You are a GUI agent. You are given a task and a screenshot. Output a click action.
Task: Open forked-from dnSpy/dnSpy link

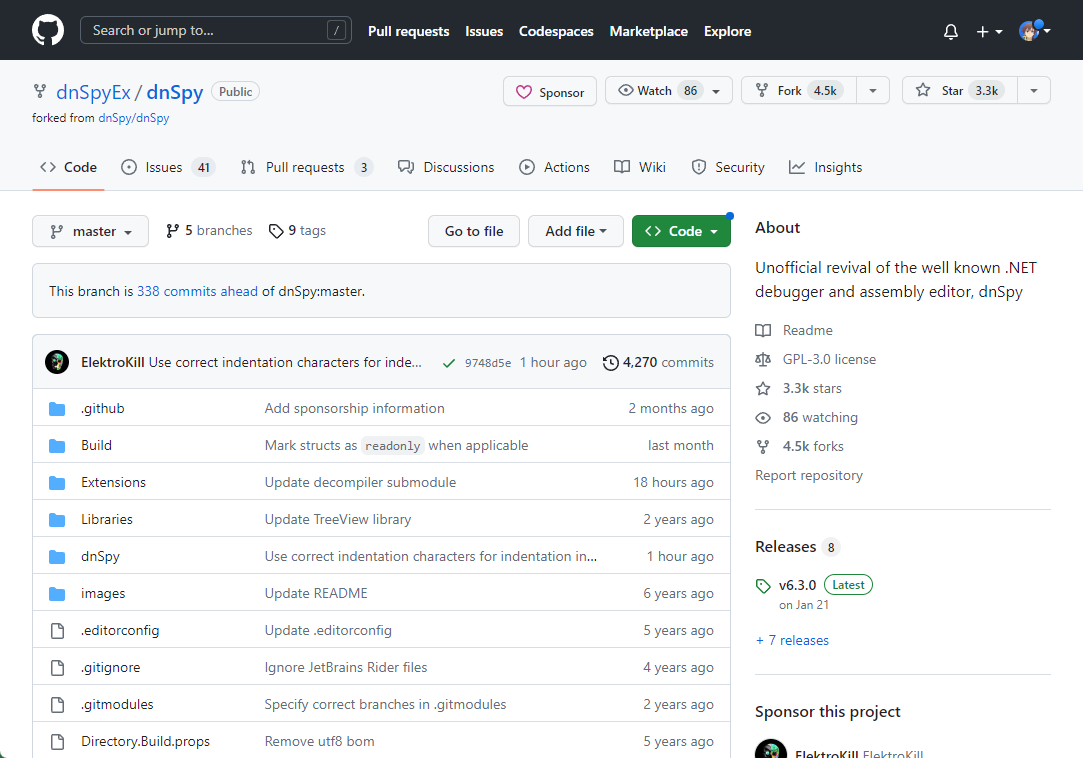pyautogui.click(x=133, y=117)
